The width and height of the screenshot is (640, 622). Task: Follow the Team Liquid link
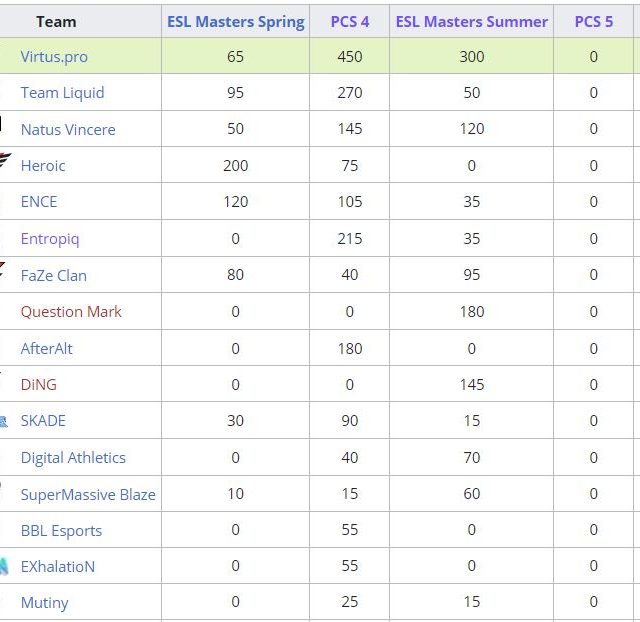pyautogui.click(x=62, y=93)
